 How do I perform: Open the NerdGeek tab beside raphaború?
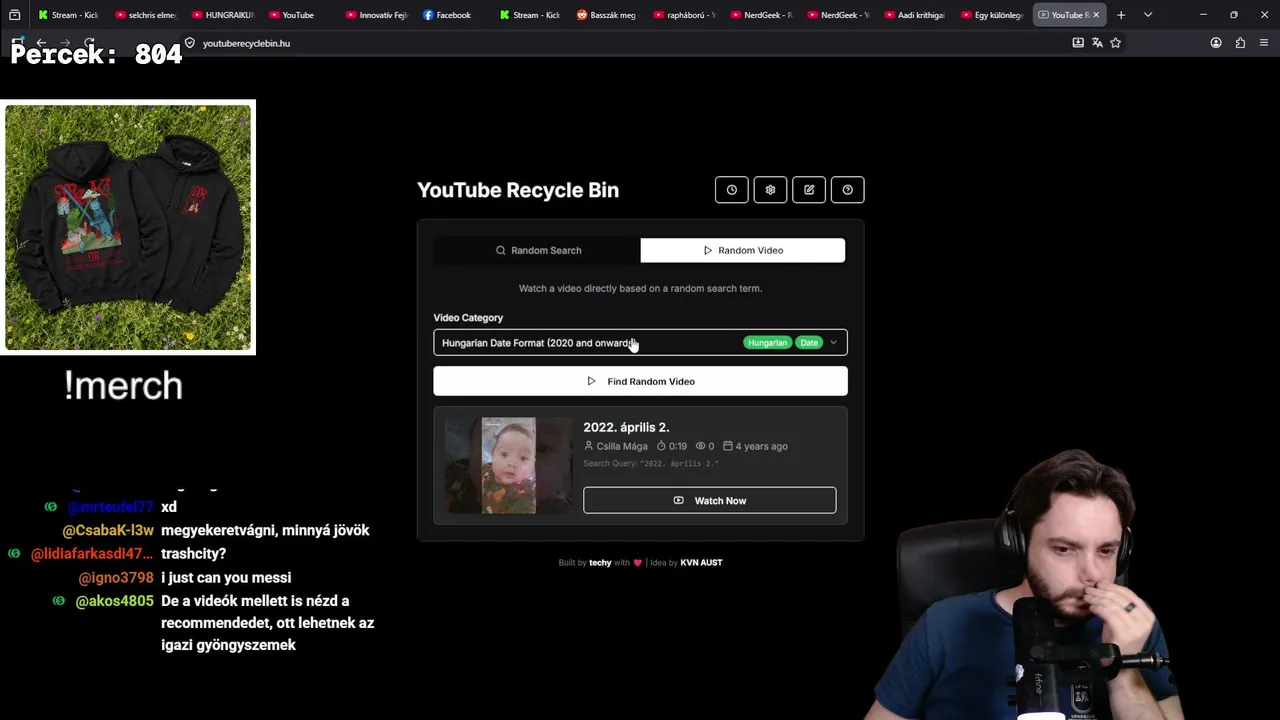click(x=760, y=15)
